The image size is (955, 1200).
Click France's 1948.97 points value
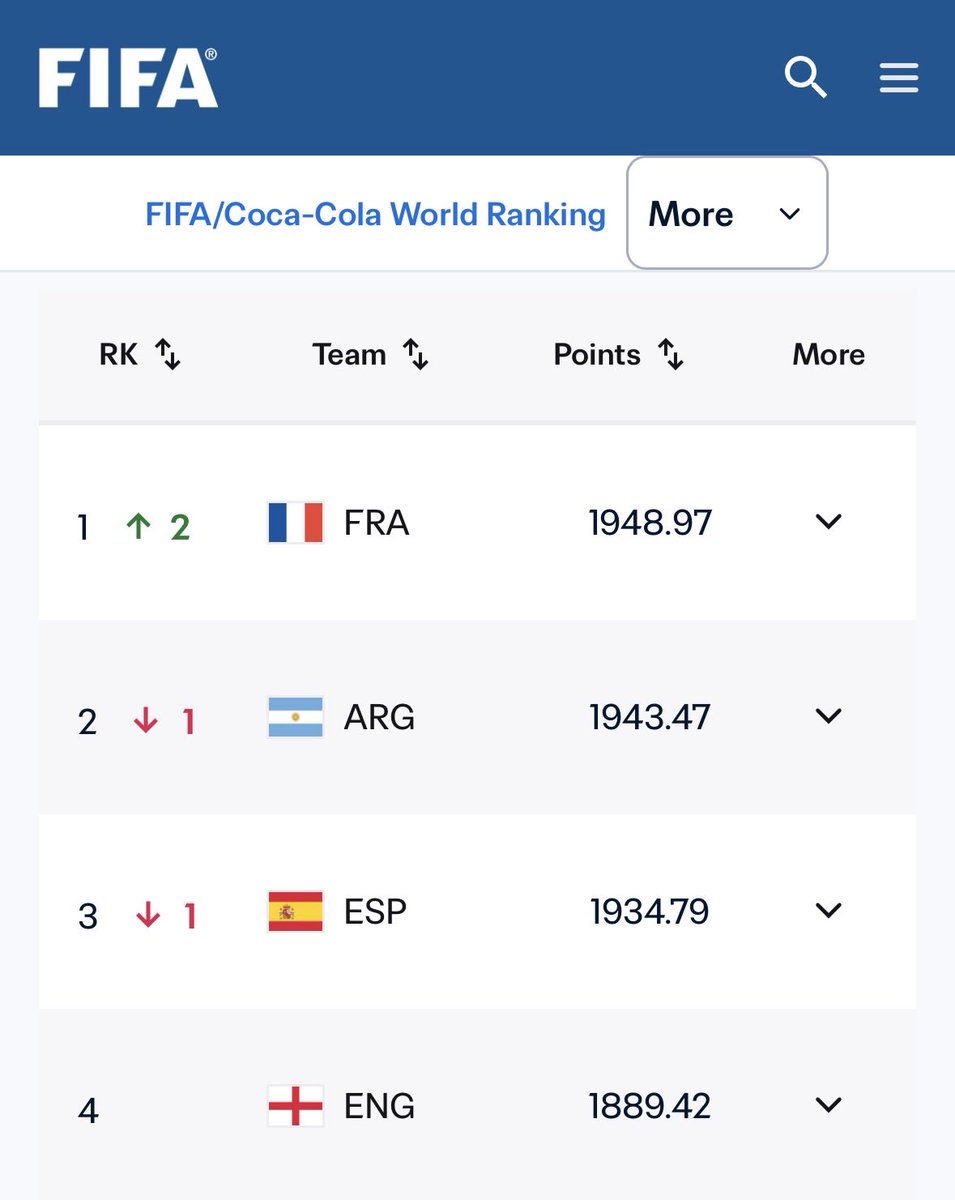pyautogui.click(x=650, y=522)
